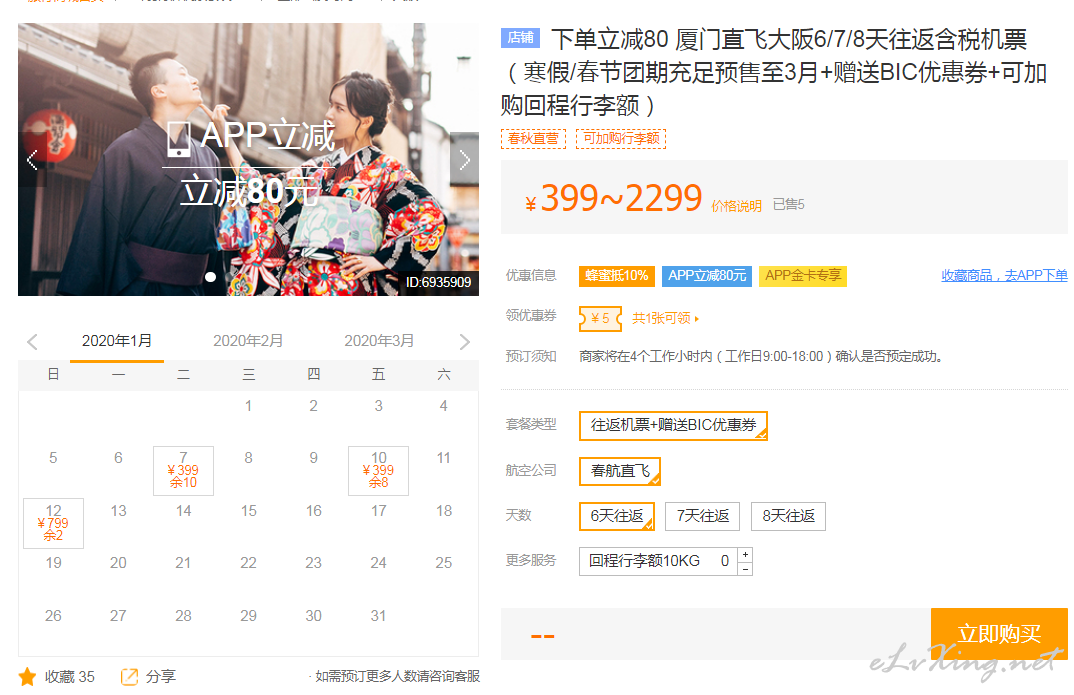Click date 20 in calendar
1074x695 pixels.
(118, 563)
